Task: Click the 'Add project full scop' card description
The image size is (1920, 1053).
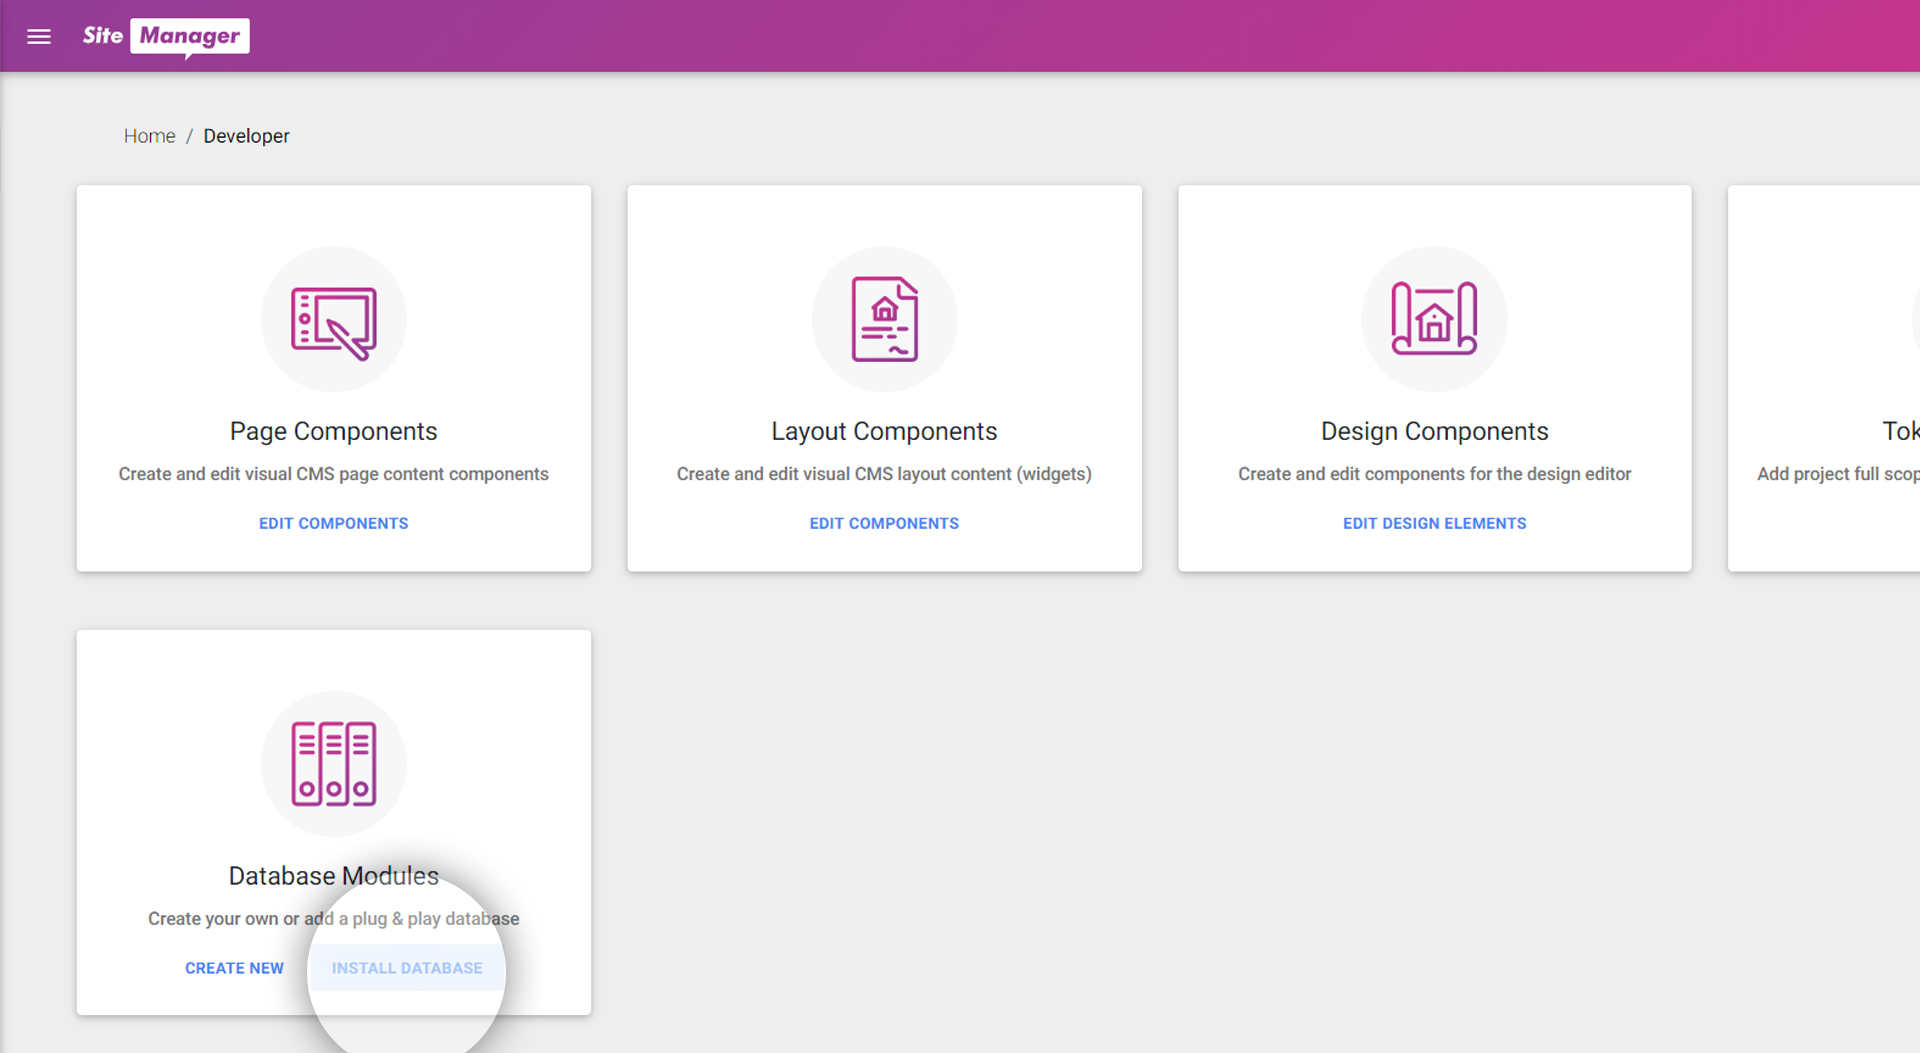Action: (1838, 474)
